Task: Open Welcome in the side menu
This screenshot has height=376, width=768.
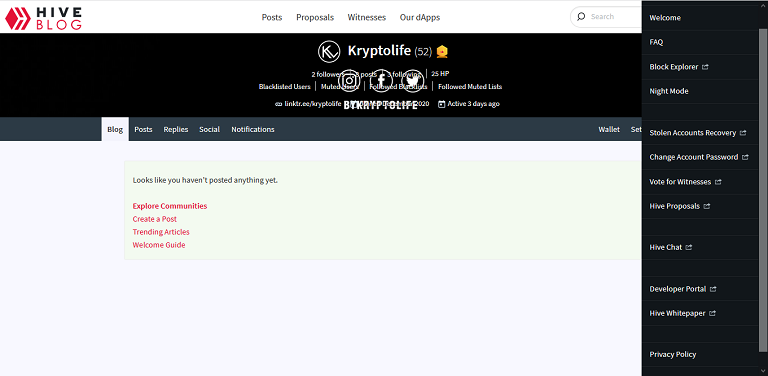Action: pos(665,18)
